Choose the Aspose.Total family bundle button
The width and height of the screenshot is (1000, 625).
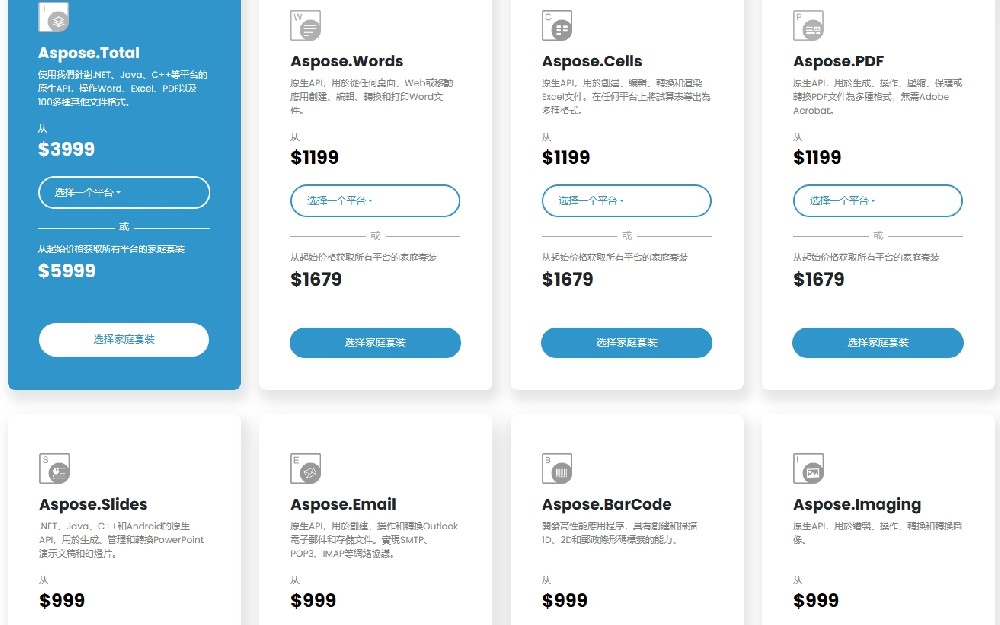124,340
